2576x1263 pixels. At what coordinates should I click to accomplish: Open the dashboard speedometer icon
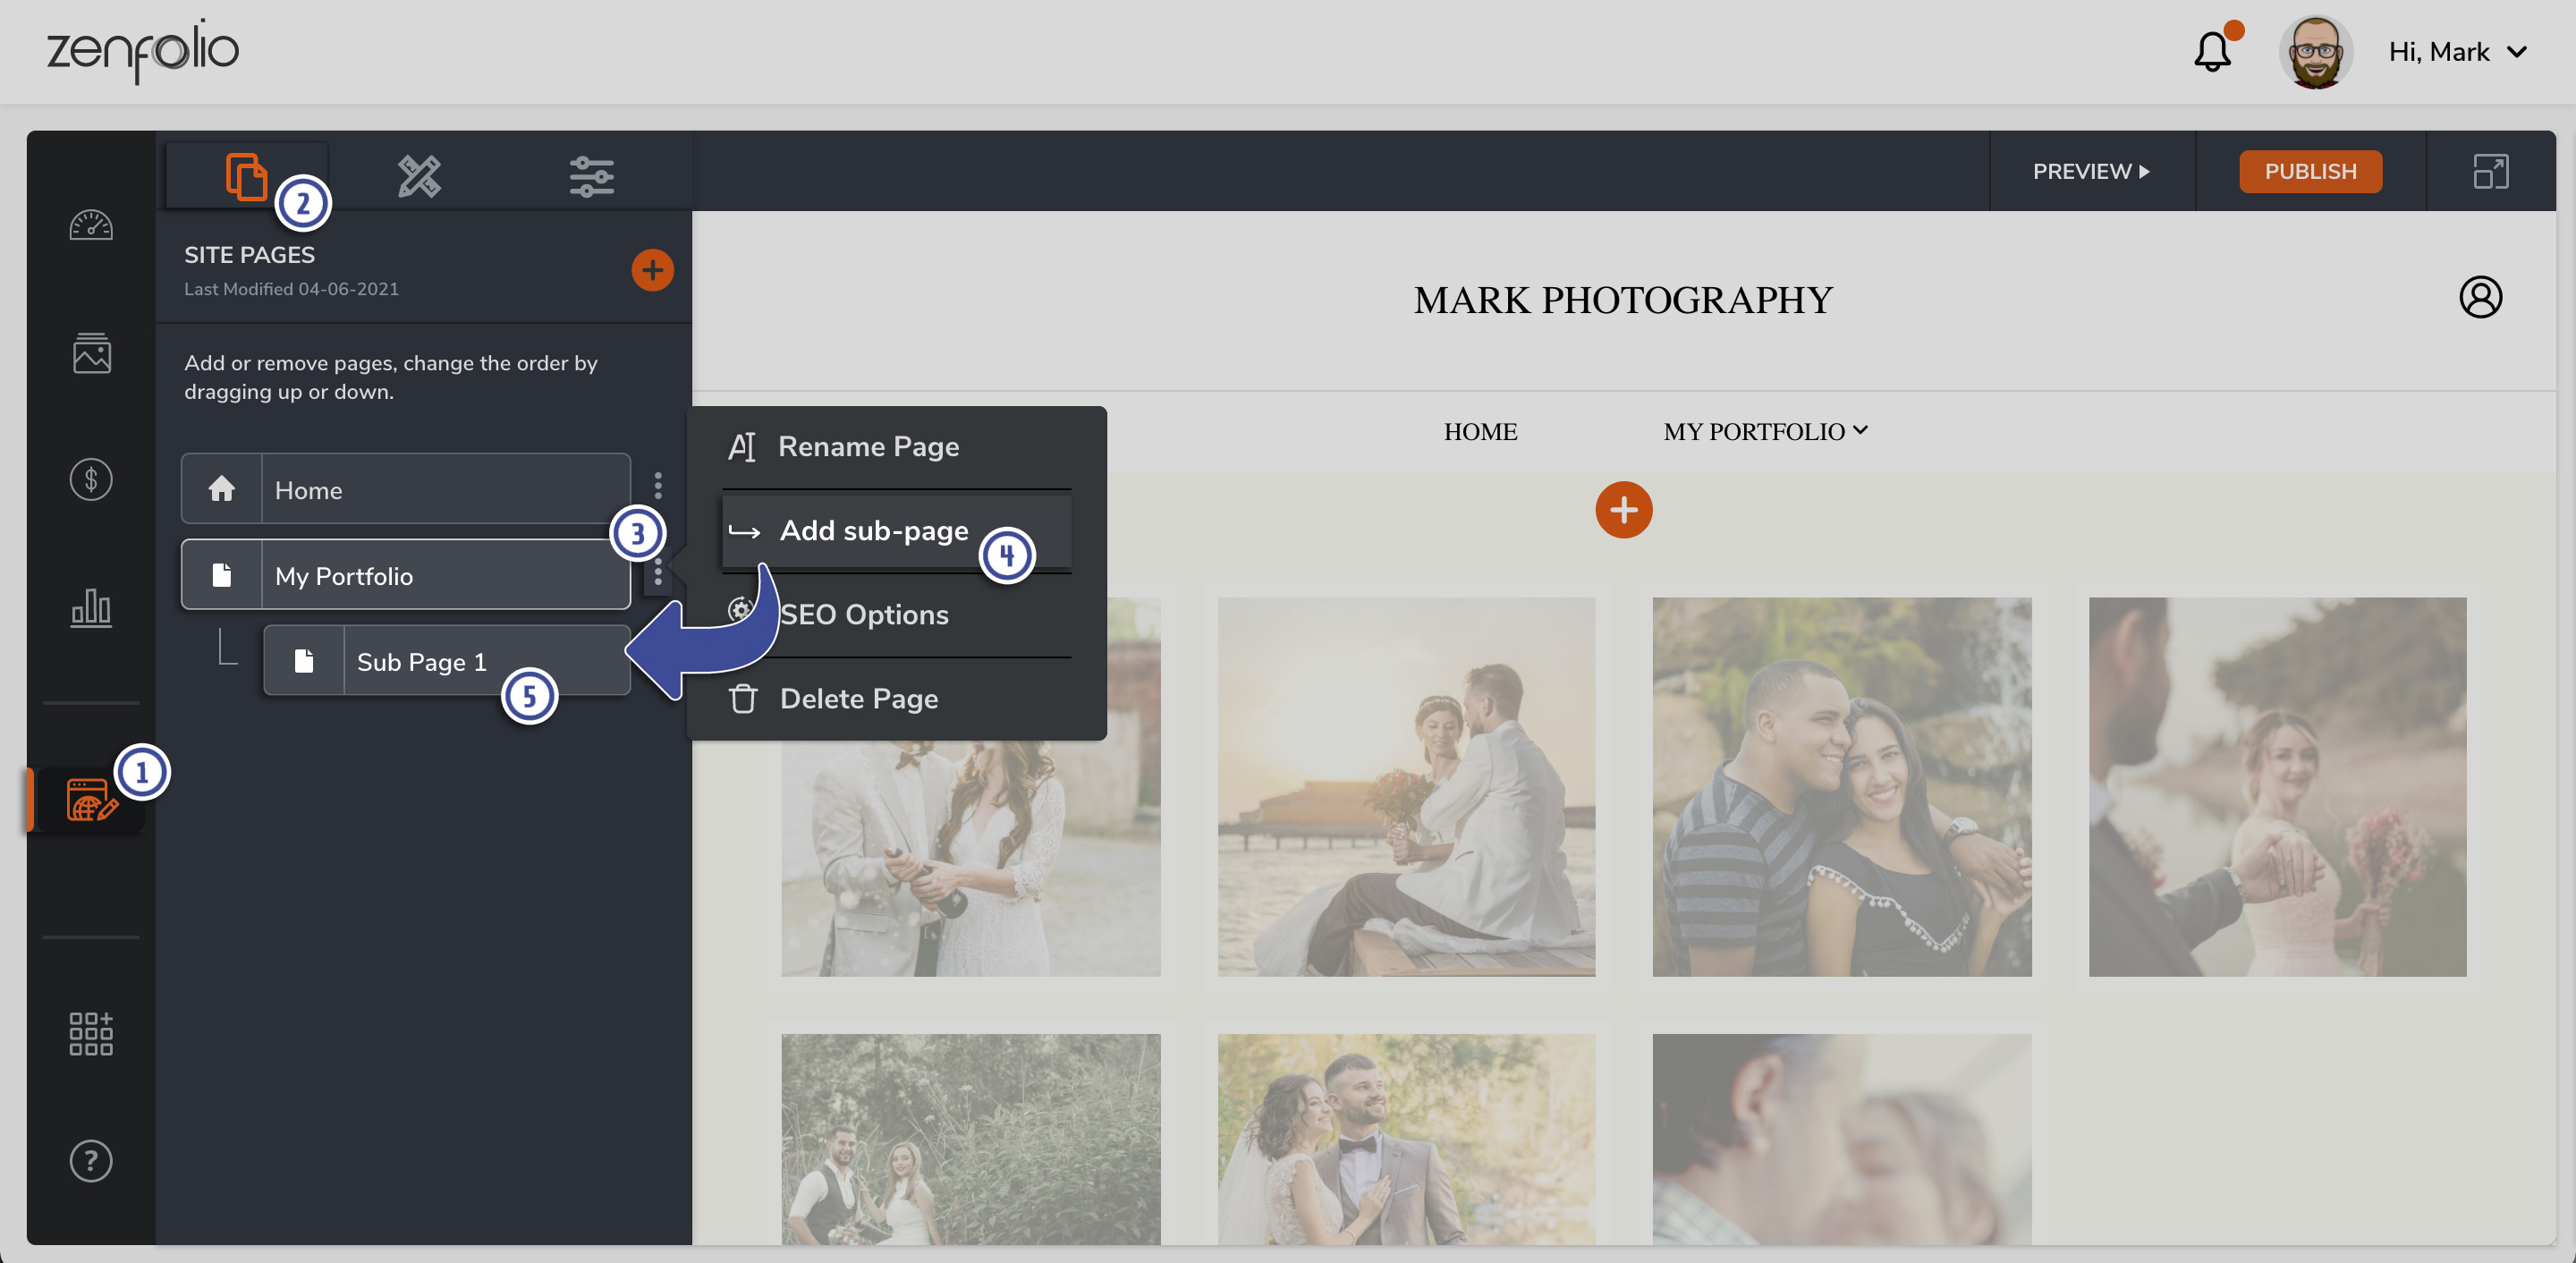pyautogui.click(x=91, y=225)
